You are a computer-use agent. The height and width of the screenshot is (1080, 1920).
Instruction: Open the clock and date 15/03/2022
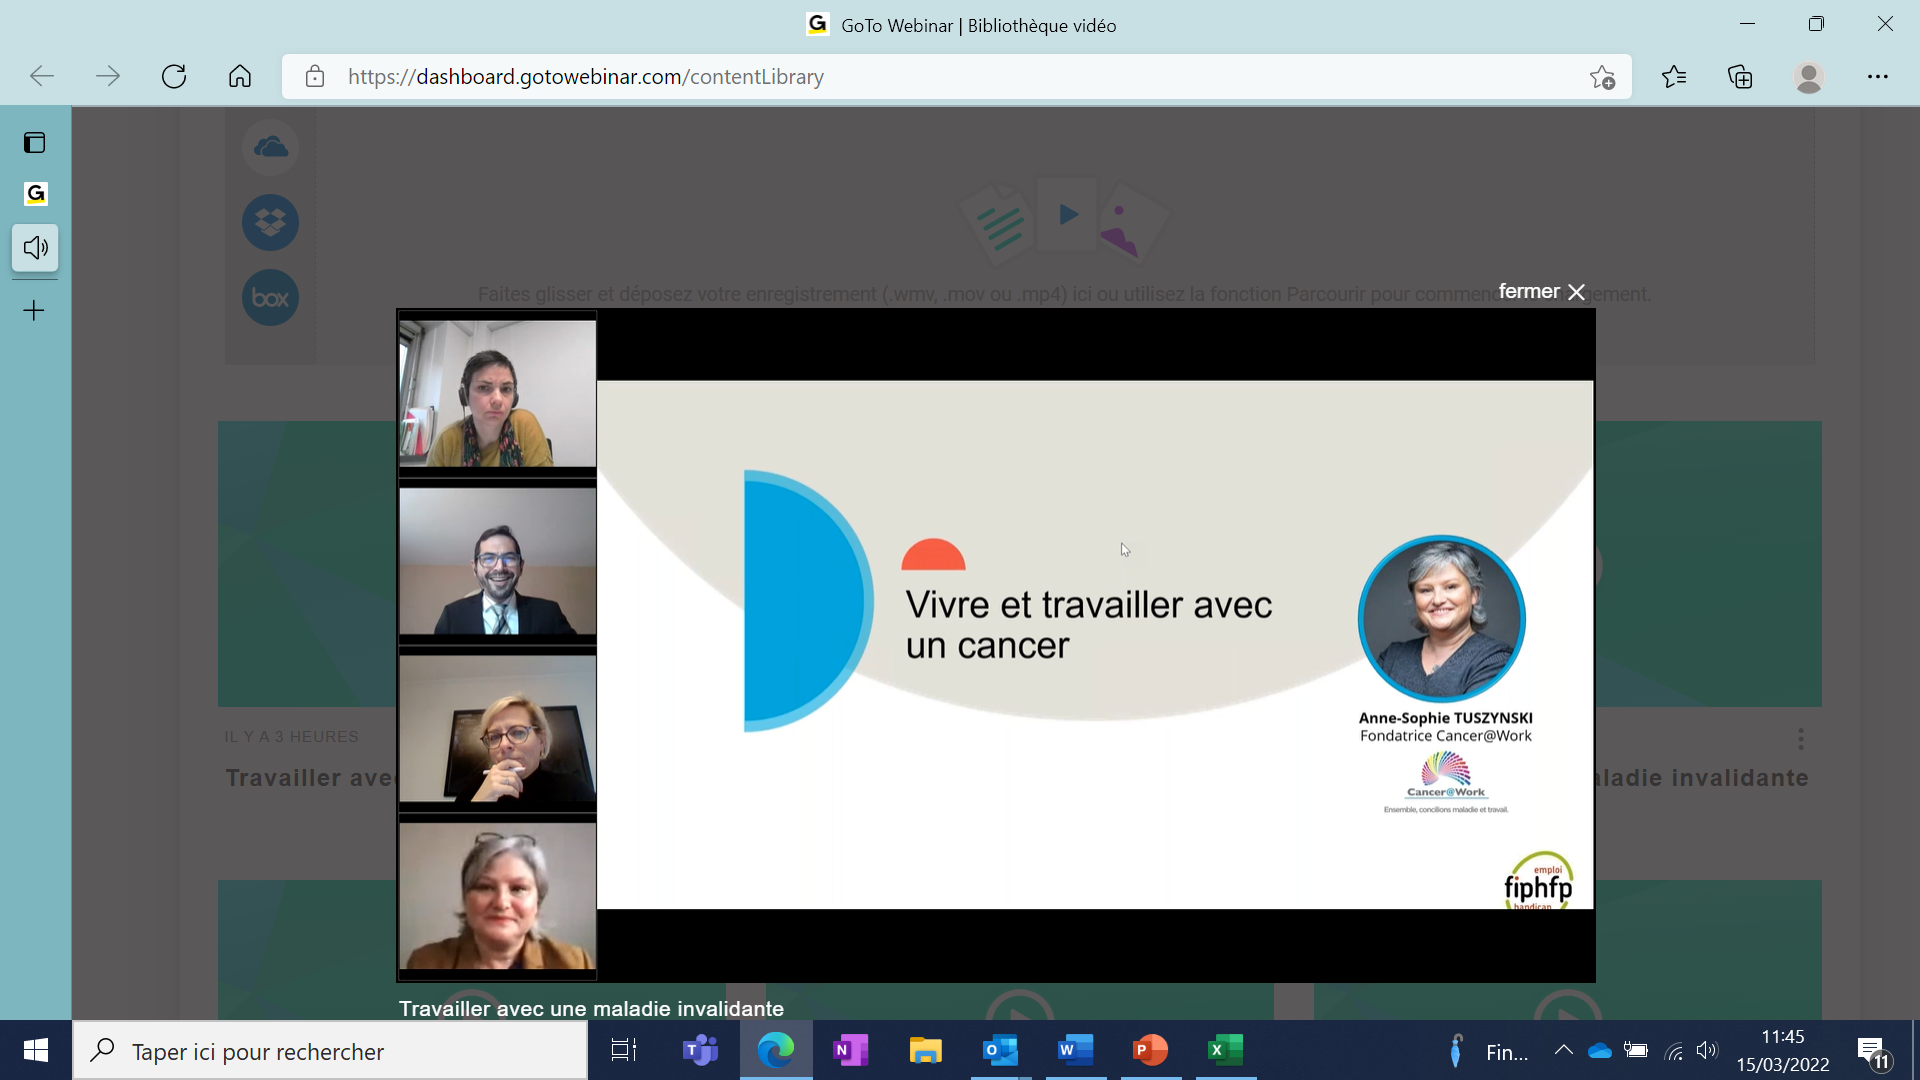tap(1783, 1050)
